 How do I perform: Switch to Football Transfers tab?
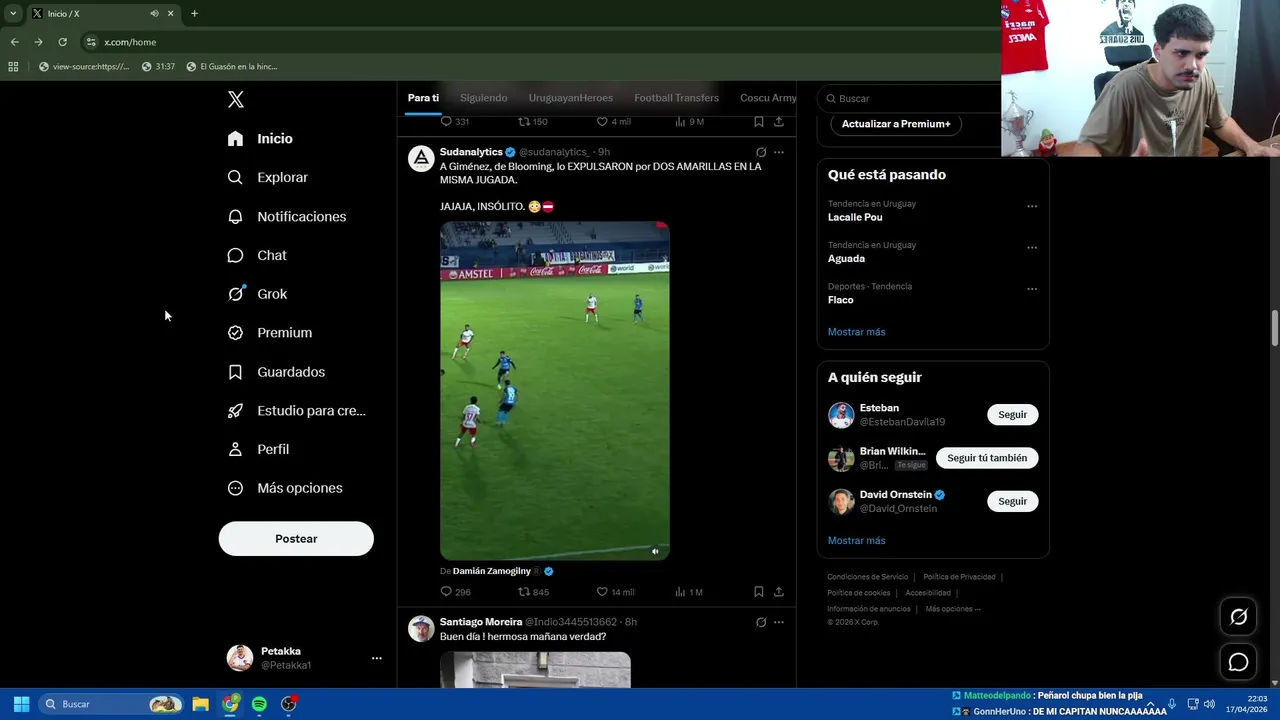pyautogui.click(x=676, y=98)
